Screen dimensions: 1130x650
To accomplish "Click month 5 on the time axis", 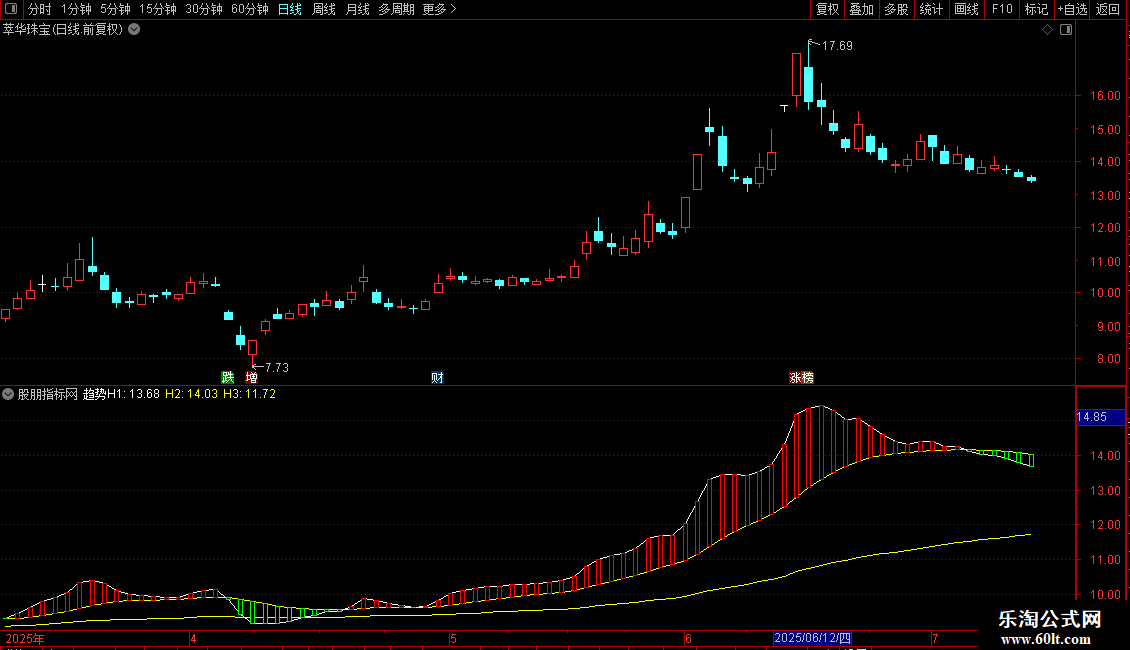I will coord(453,638).
